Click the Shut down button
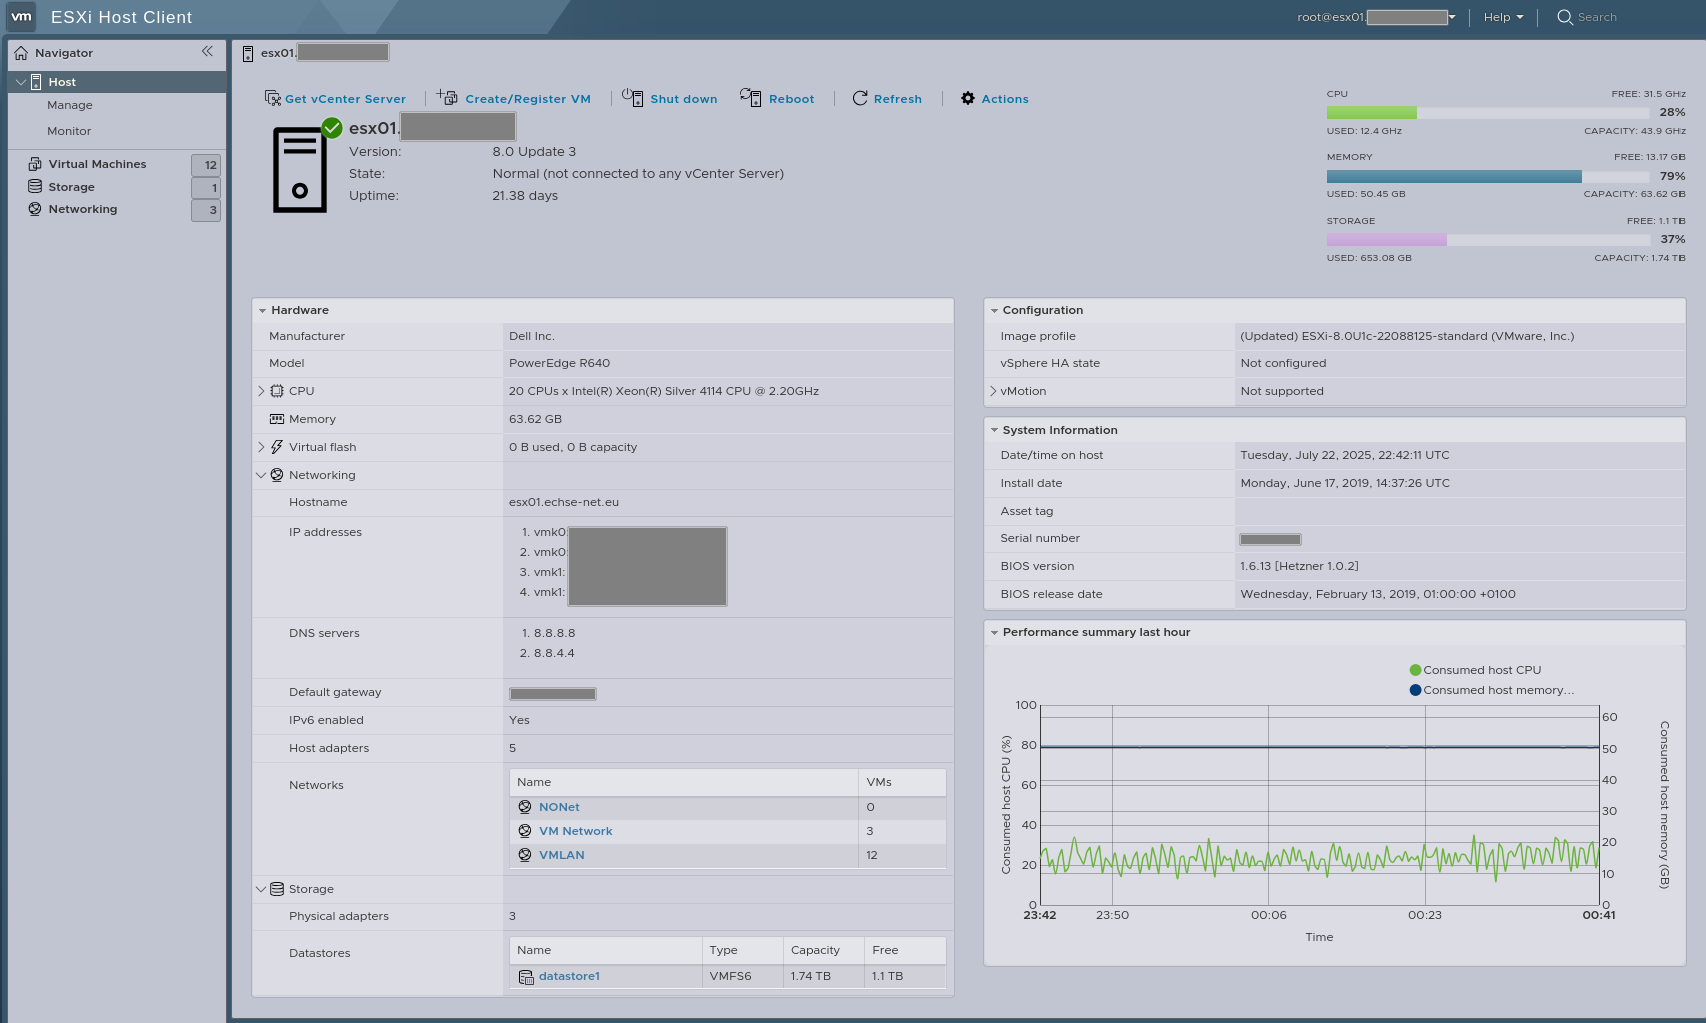 coord(670,98)
